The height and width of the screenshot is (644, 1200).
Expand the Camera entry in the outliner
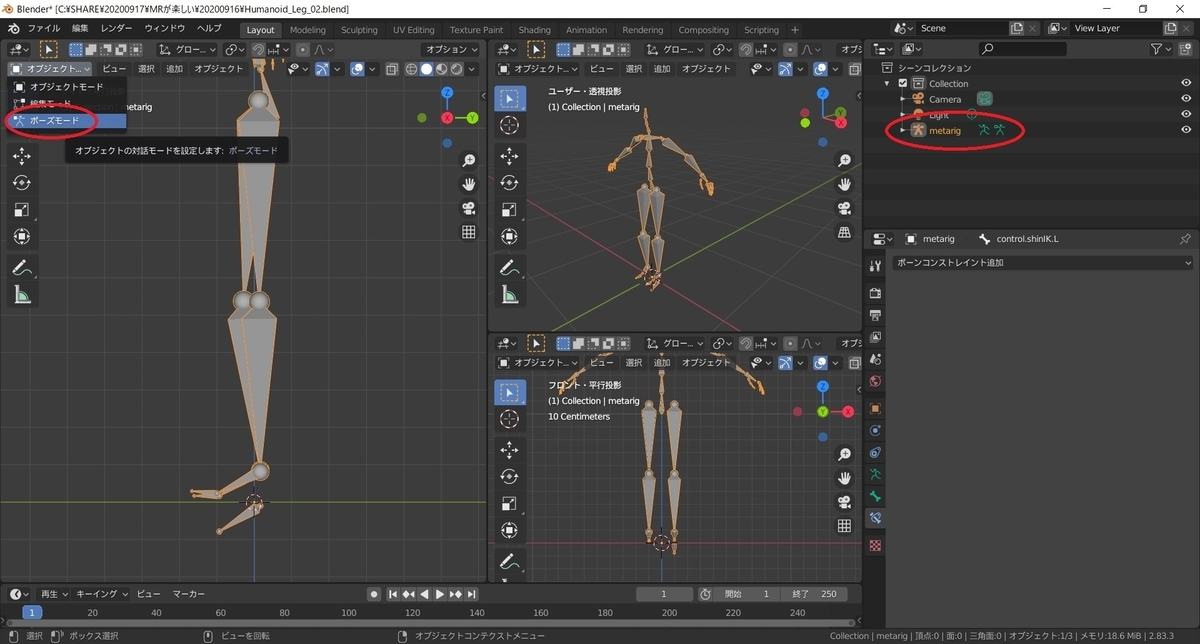point(903,99)
